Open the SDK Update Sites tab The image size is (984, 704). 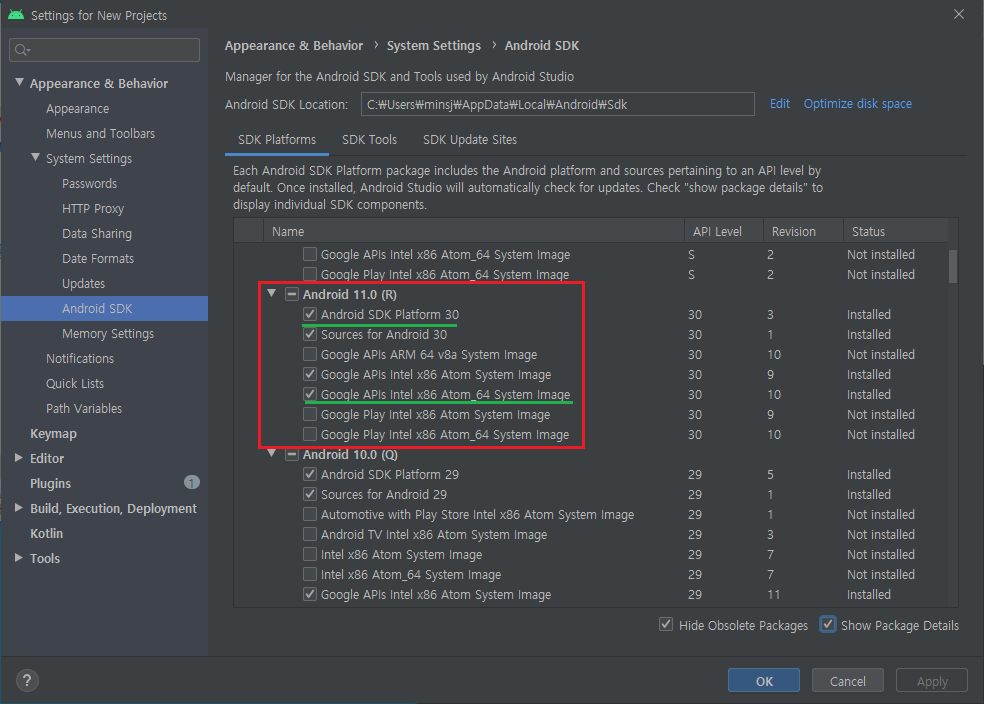[x=469, y=139]
